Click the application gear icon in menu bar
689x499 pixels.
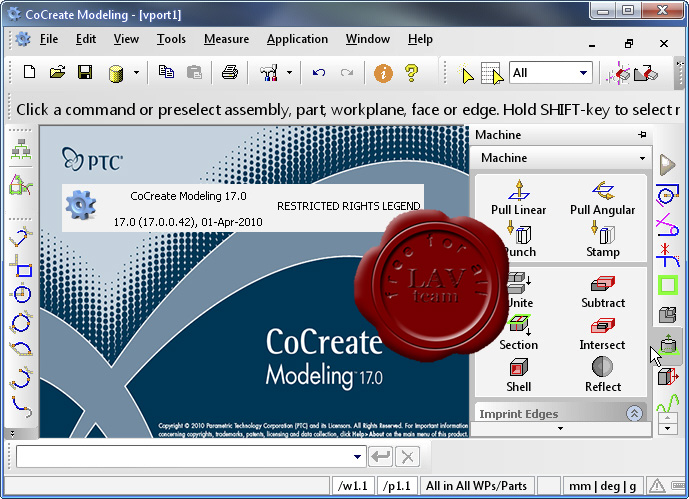23,39
